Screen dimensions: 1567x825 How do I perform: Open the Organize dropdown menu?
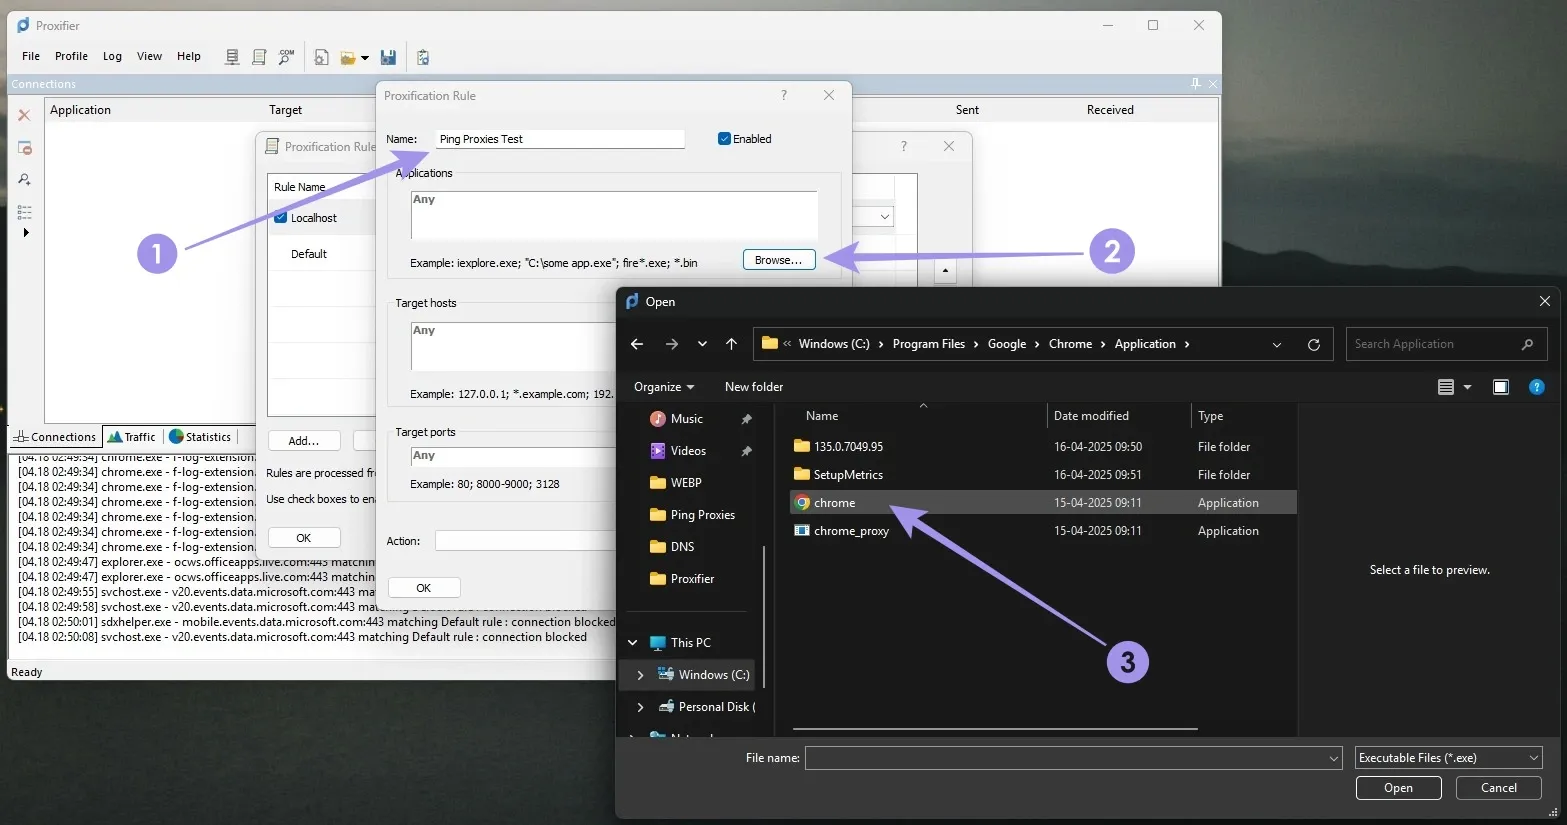[664, 387]
